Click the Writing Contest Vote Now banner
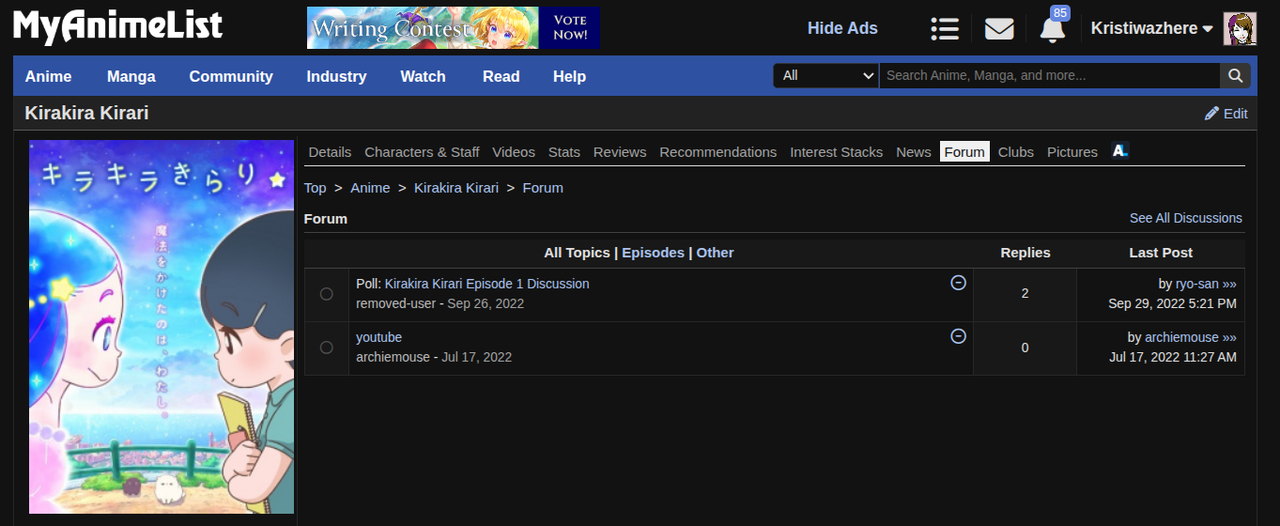 (453, 28)
